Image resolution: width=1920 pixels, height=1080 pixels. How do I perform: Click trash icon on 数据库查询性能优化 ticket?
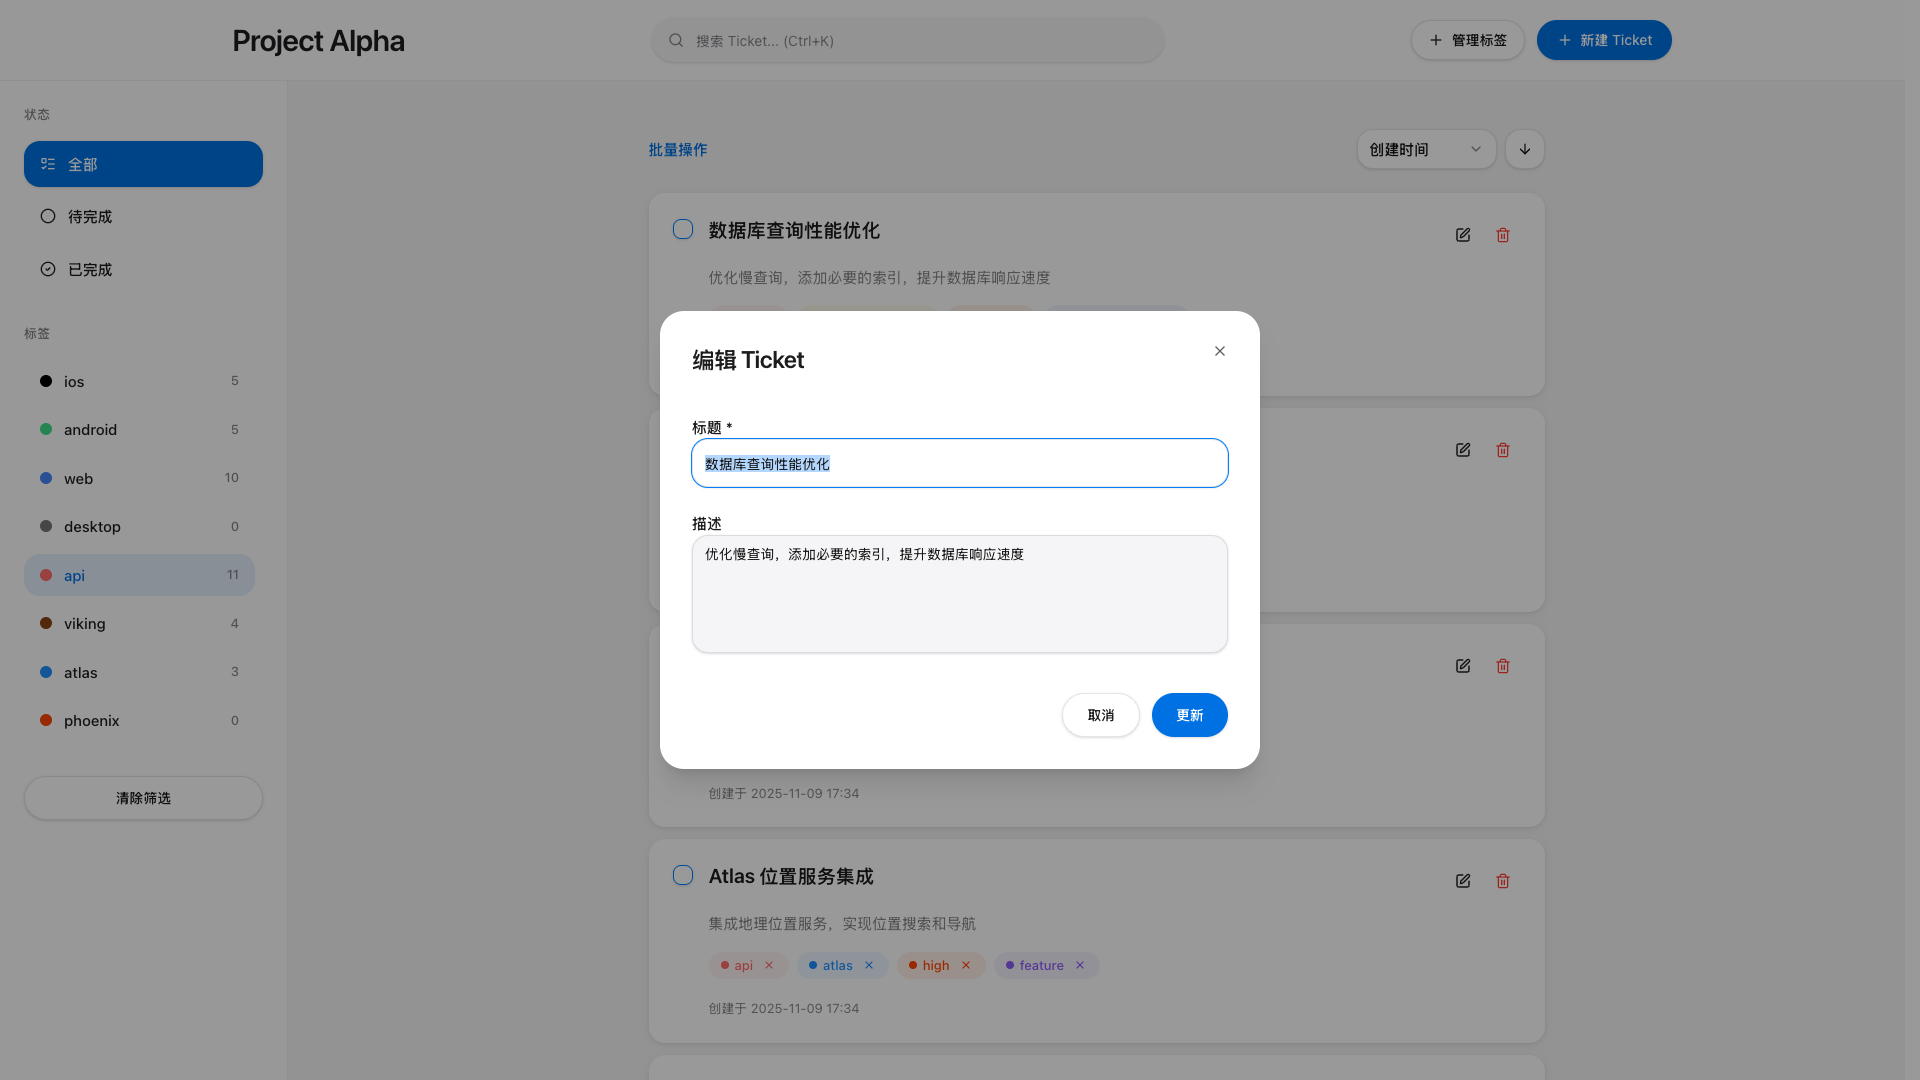(x=1502, y=235)
